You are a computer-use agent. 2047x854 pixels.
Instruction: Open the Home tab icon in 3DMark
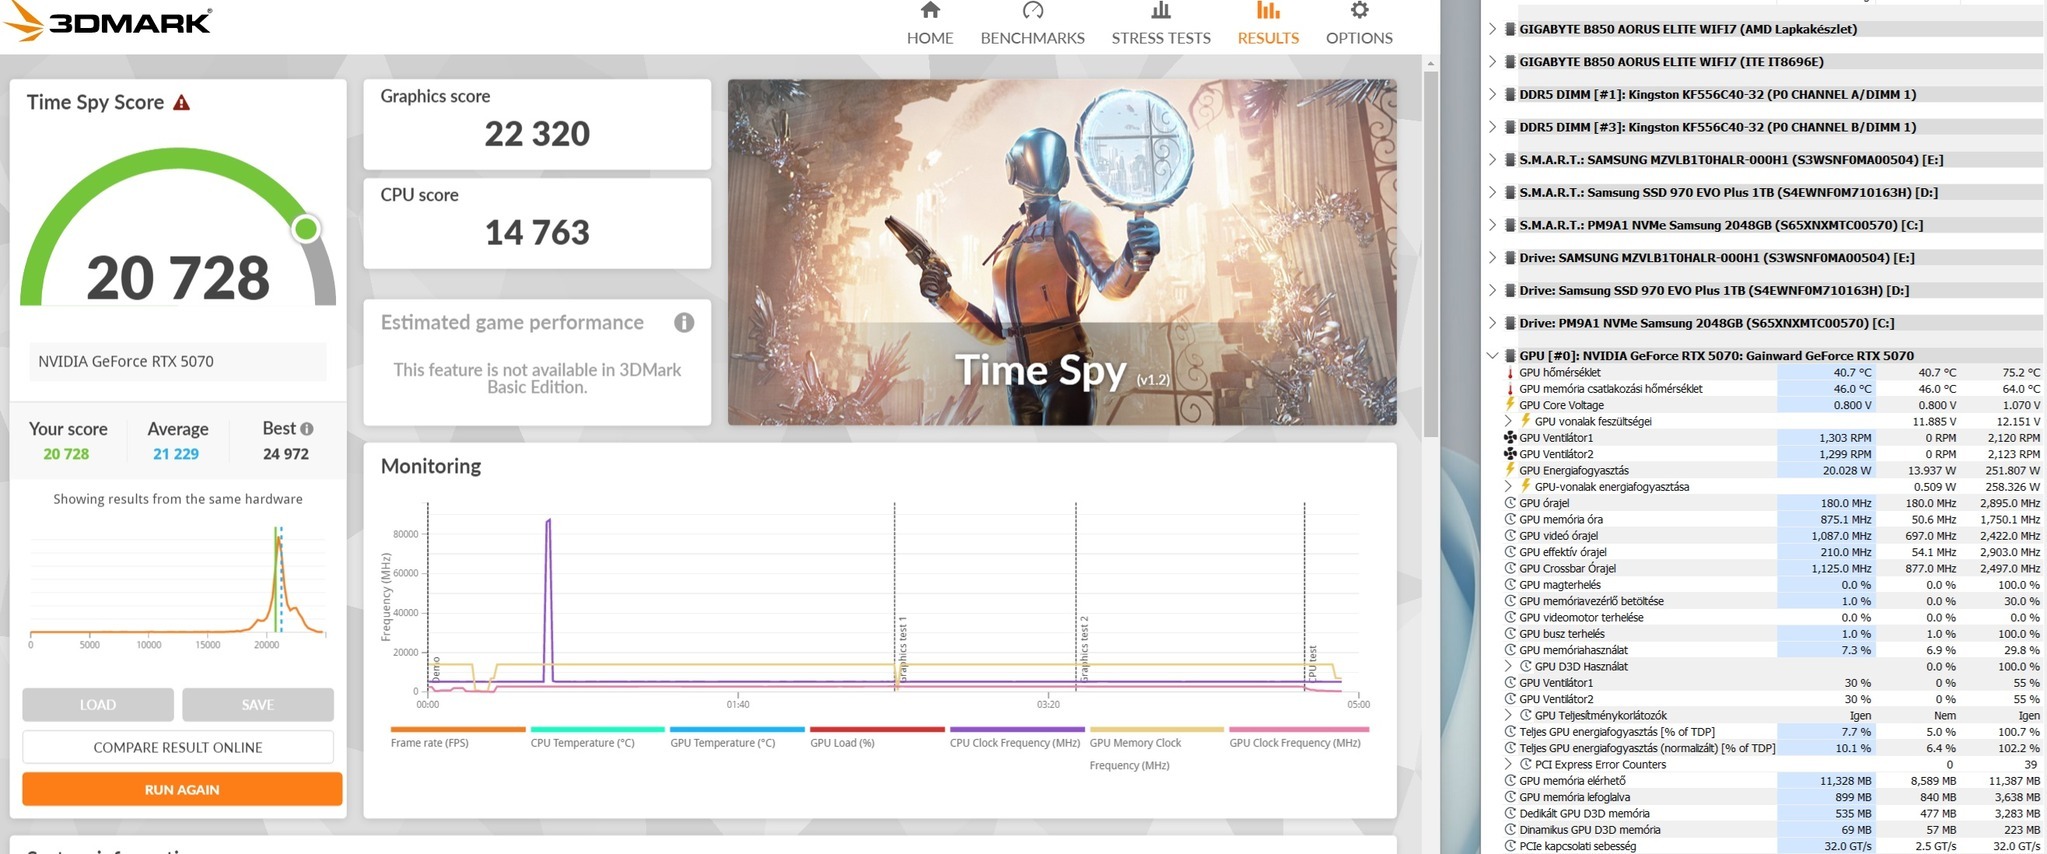930,10
